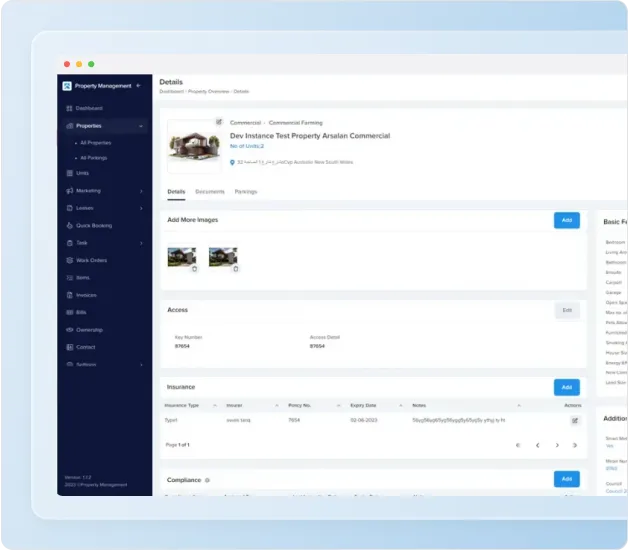Click Property Overview breadcrumb link

pyautogui.click(x=209, y=92)
